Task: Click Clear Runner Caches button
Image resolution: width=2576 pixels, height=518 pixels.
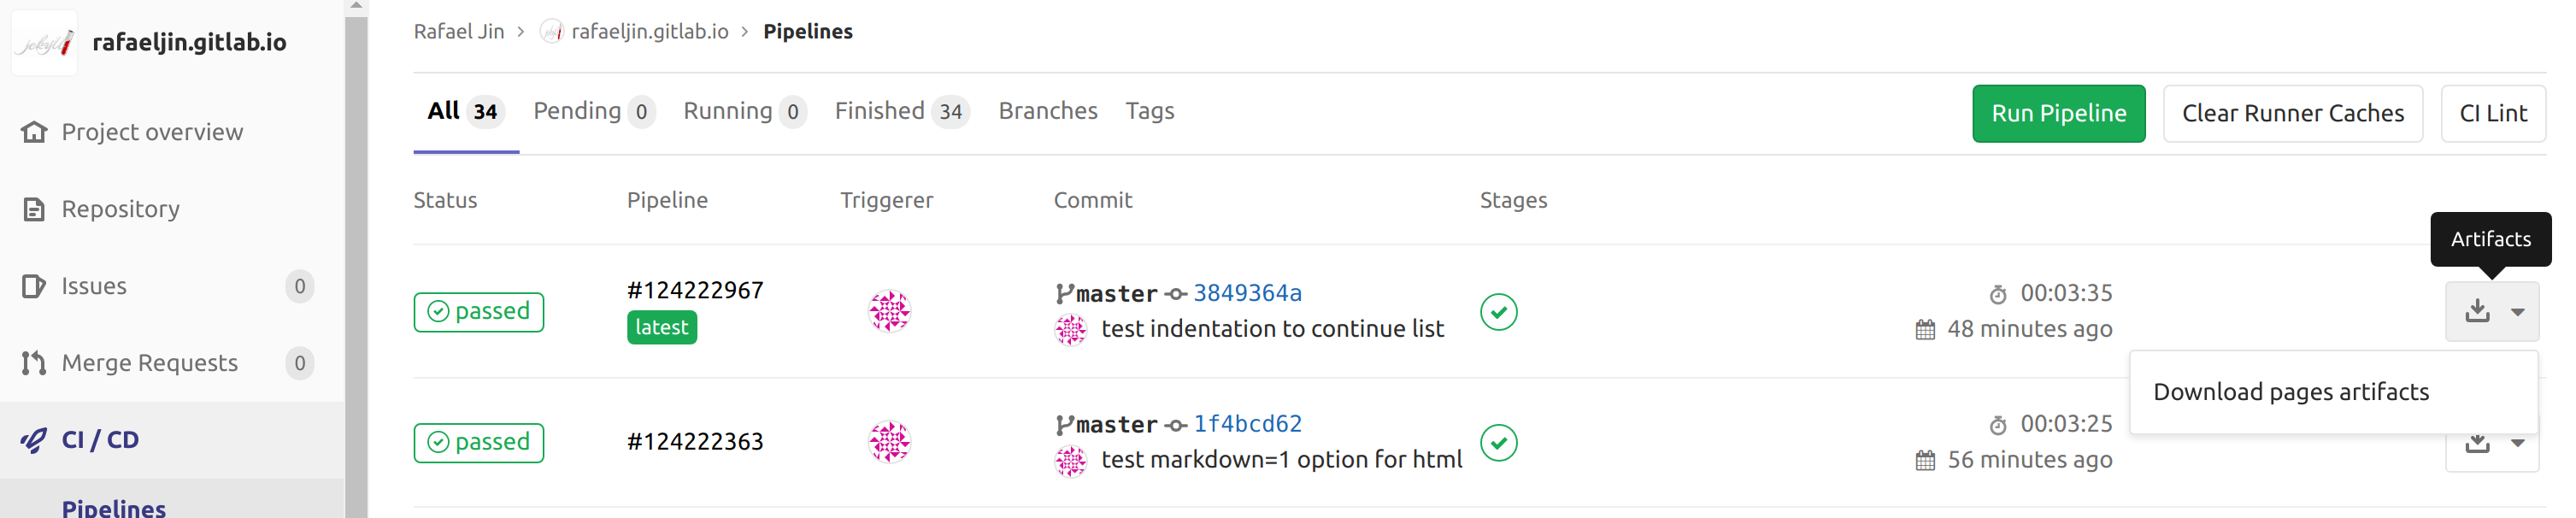Action: point(2292,114)
